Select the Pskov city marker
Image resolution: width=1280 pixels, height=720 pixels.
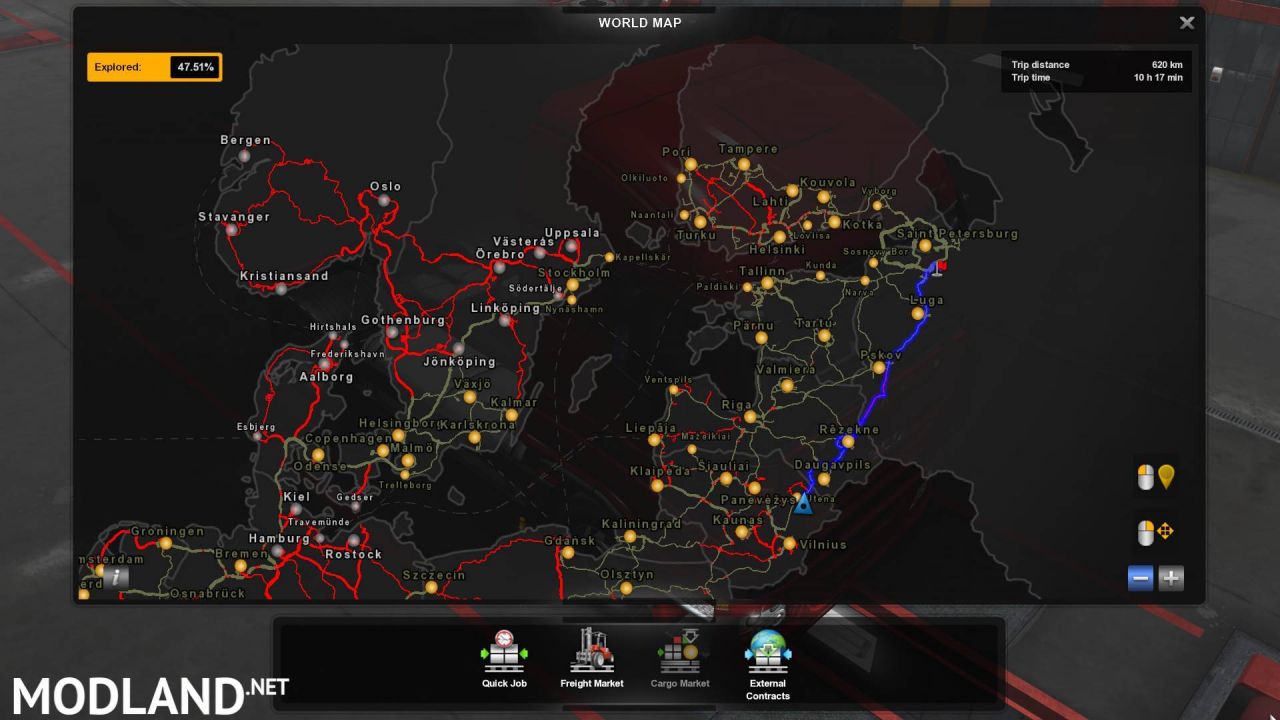click(x=879, y=368)
